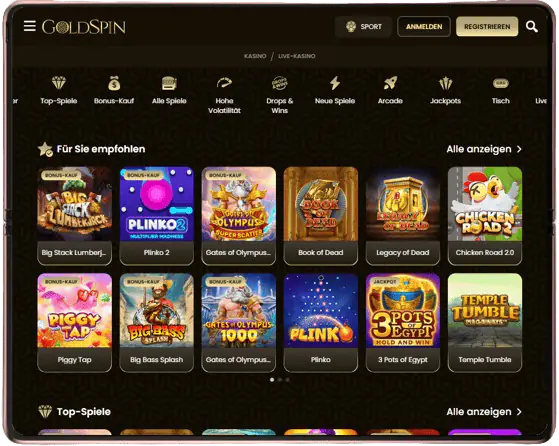Open the Chicken Road 2.0 game tile
The height and width of the screenshot is (446, 559).
485,216
